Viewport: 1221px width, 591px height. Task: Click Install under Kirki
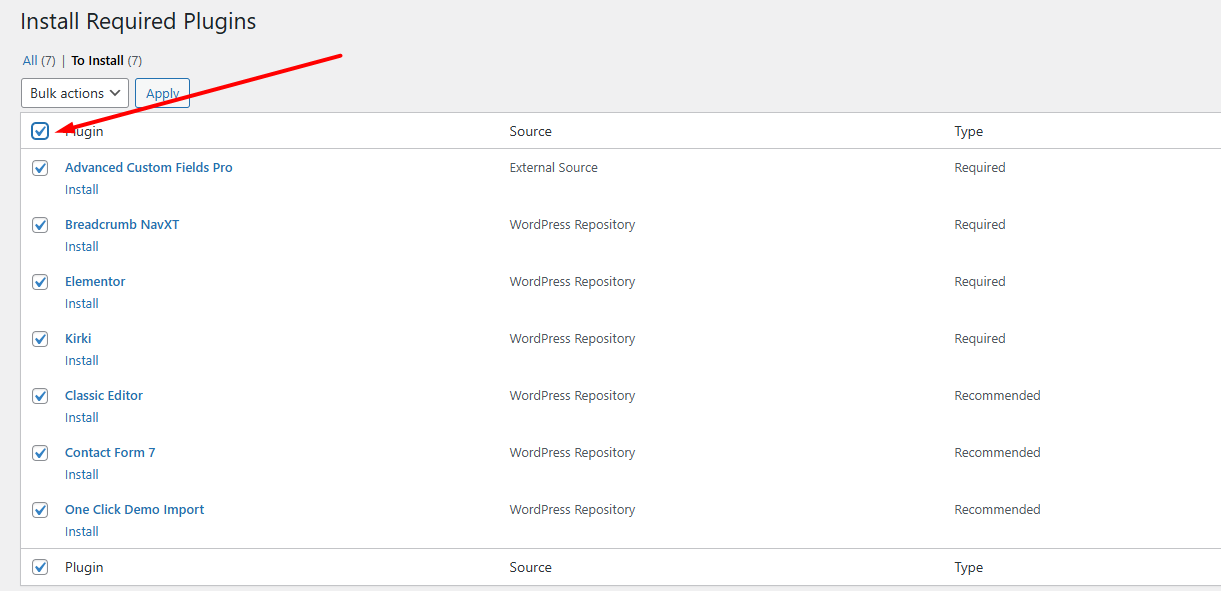click(82, 361)
